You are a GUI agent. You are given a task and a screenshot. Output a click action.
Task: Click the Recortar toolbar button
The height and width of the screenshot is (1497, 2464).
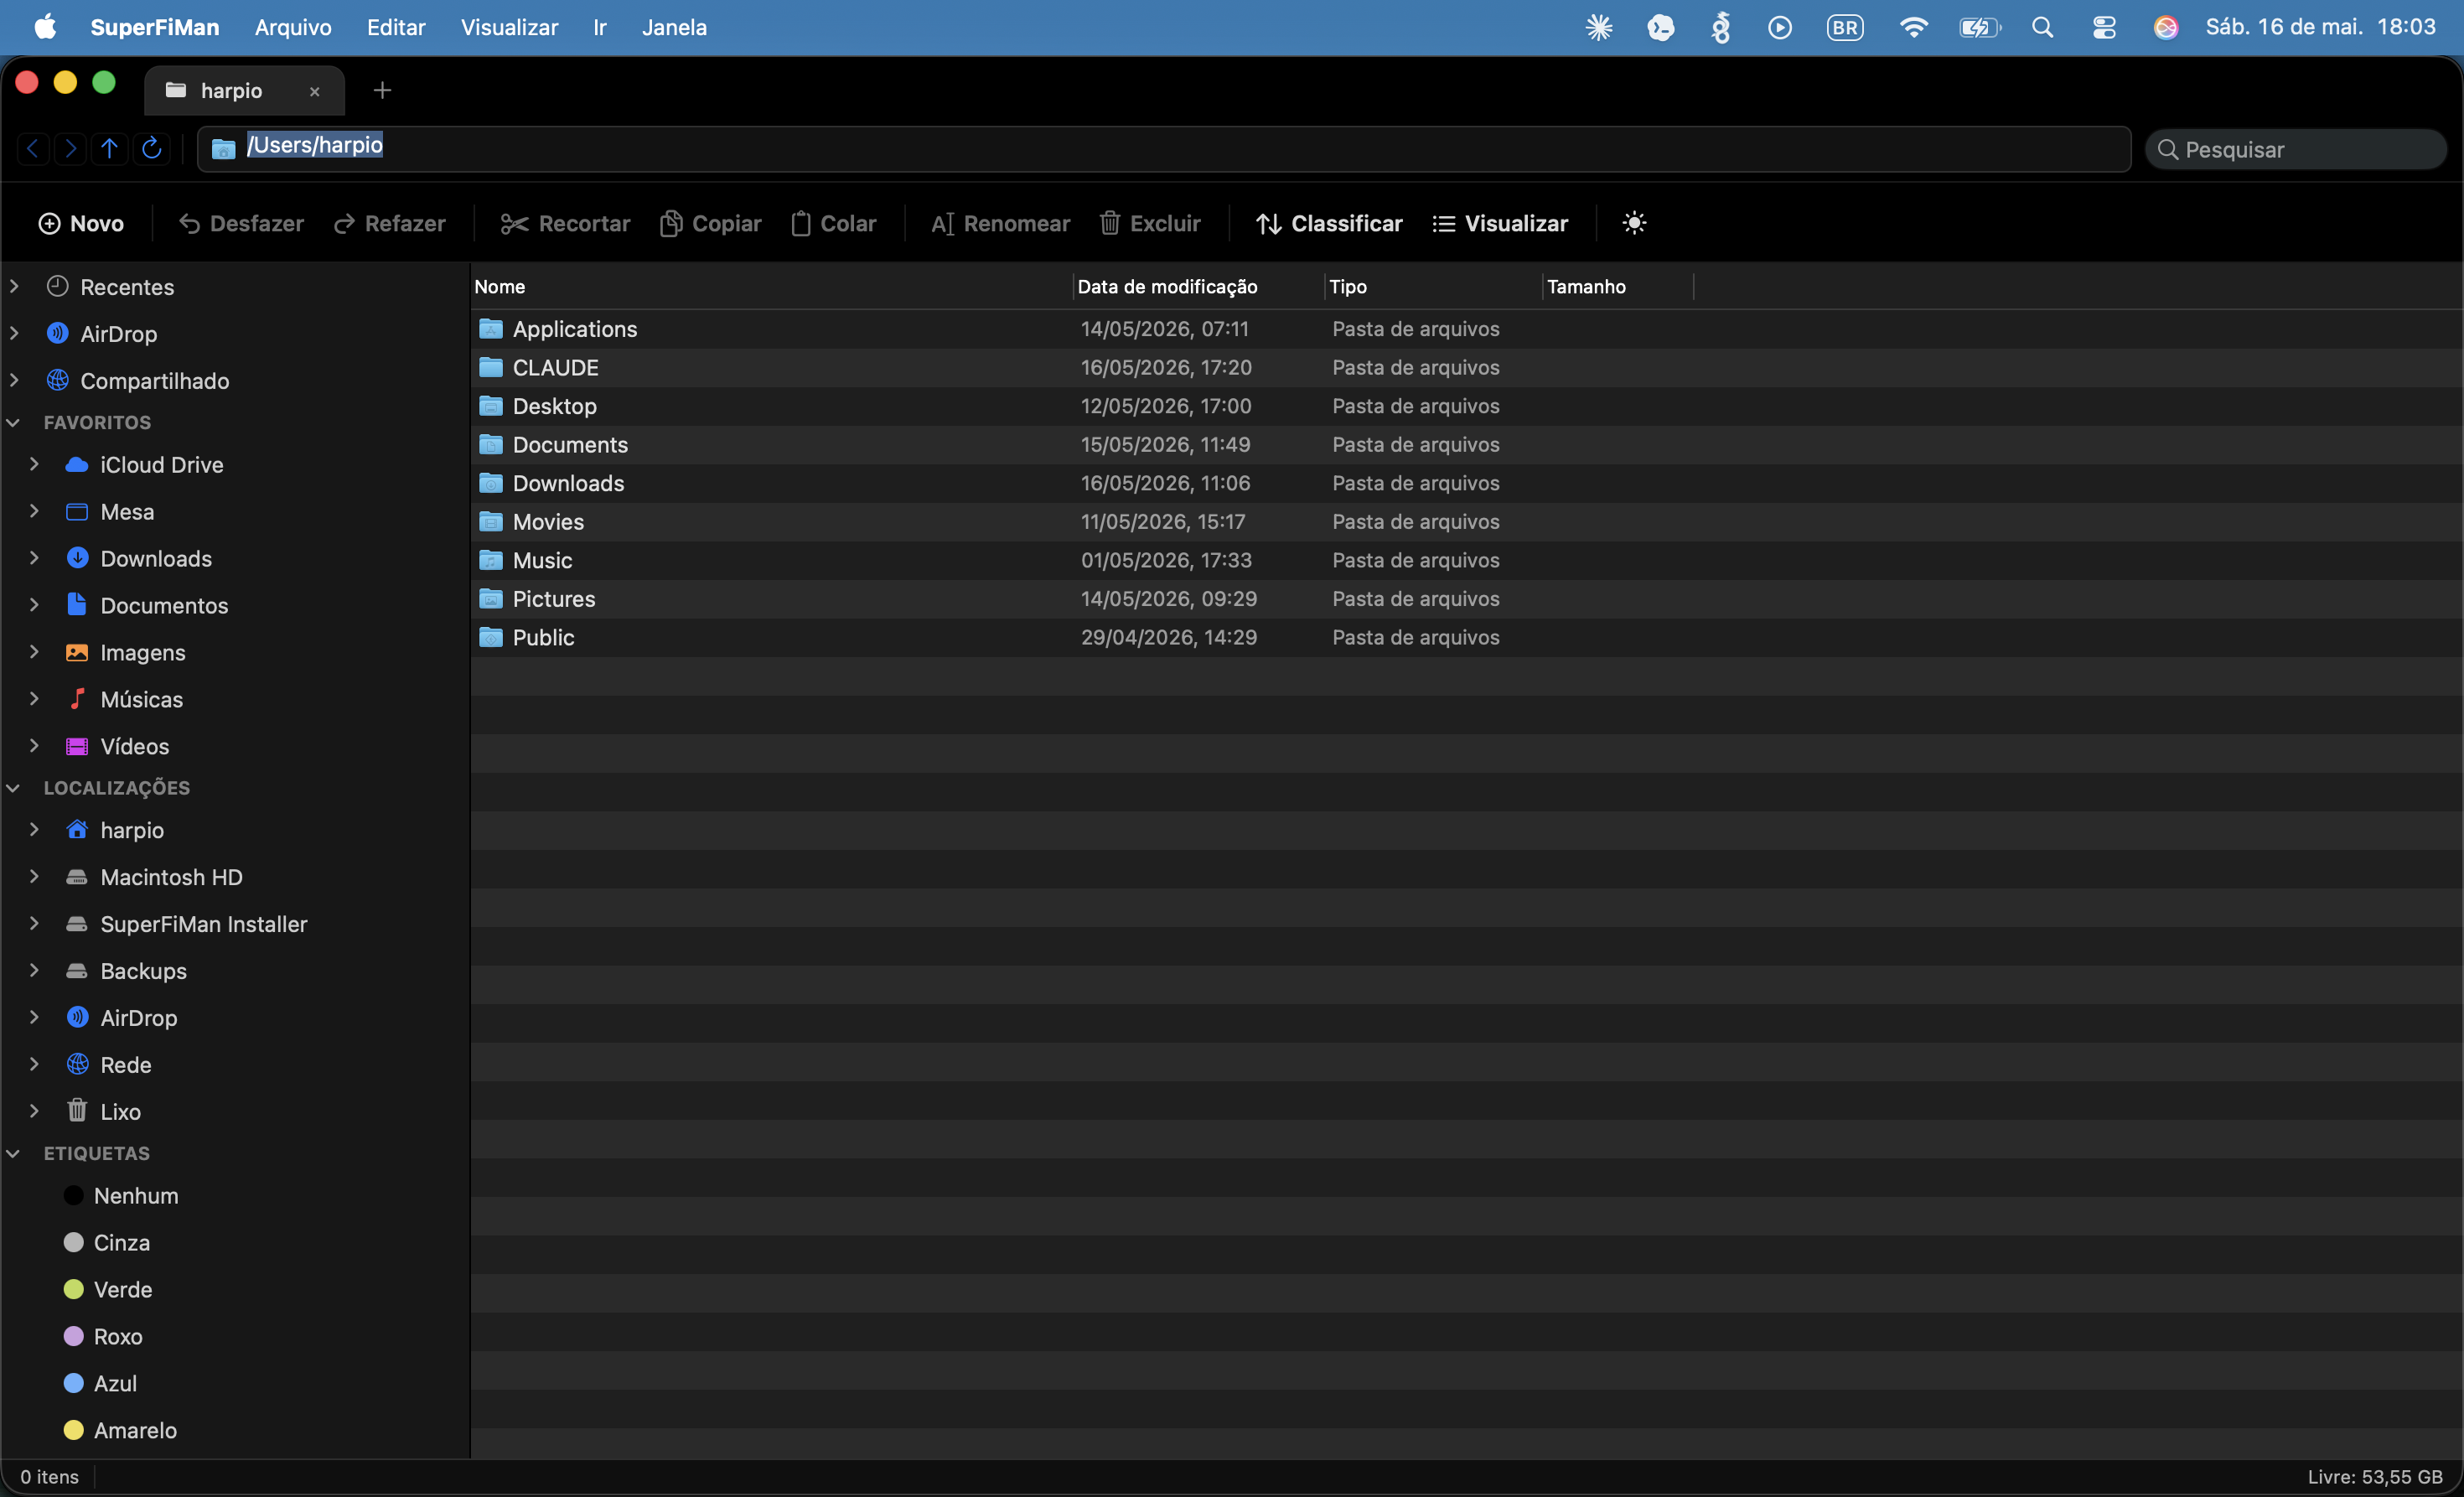point(565,223)
